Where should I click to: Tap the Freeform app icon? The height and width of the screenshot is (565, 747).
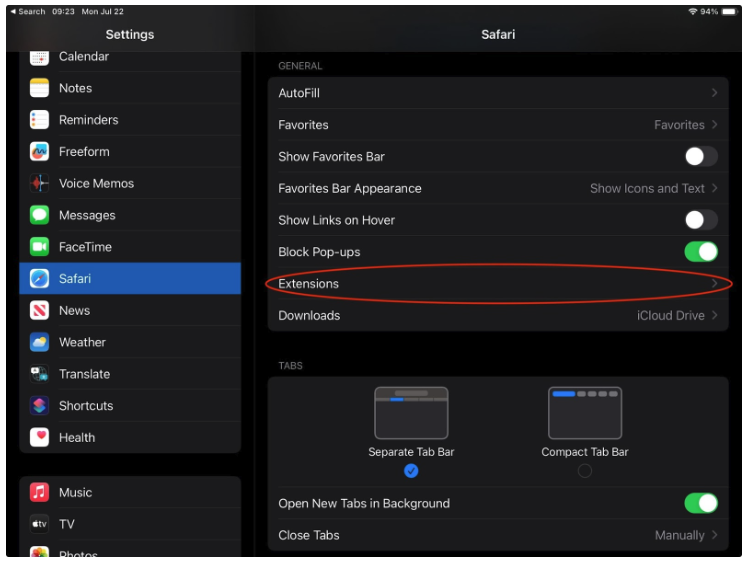tap(39, 152)
